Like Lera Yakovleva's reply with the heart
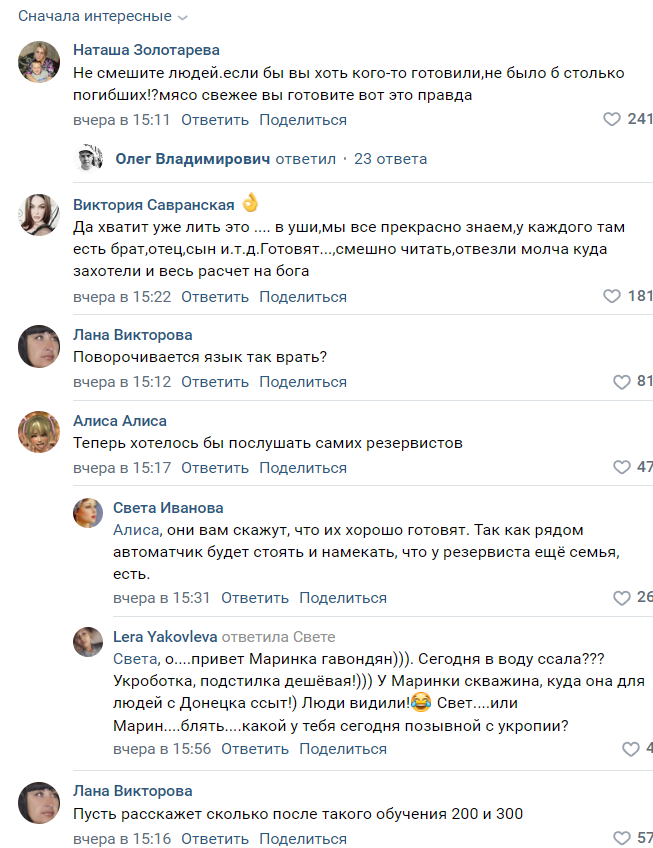This screenshot has height=848, width=653. coord(630,749)
